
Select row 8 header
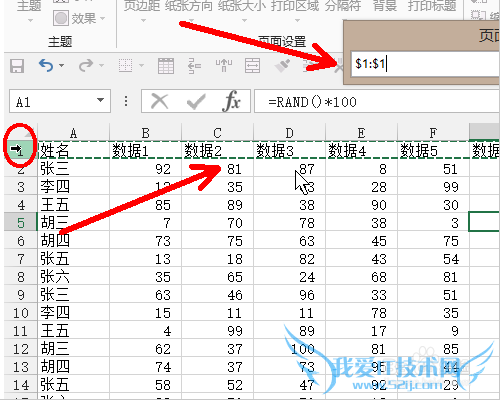pos(21,276)
